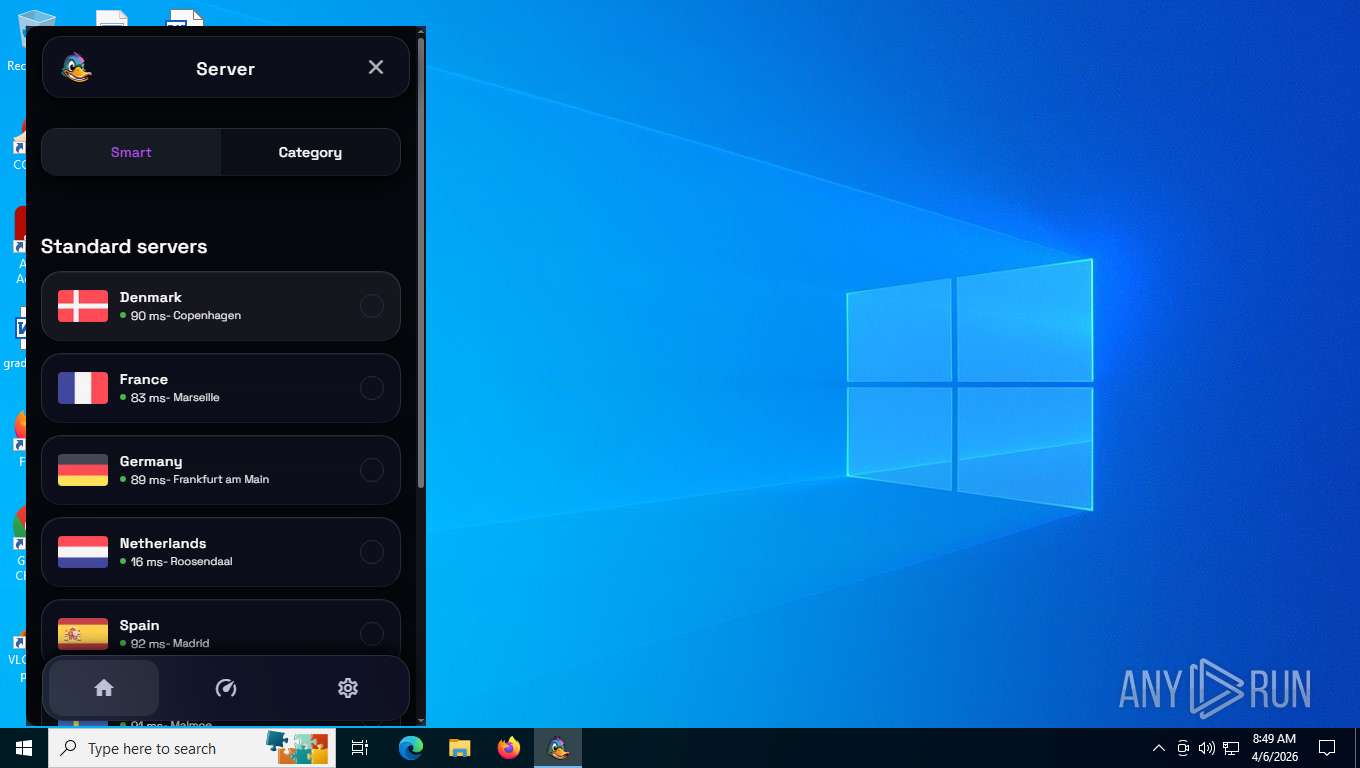1360x768 pixels.
Task: Click the duck logo in Server header
Action: [x=76, y=68]
